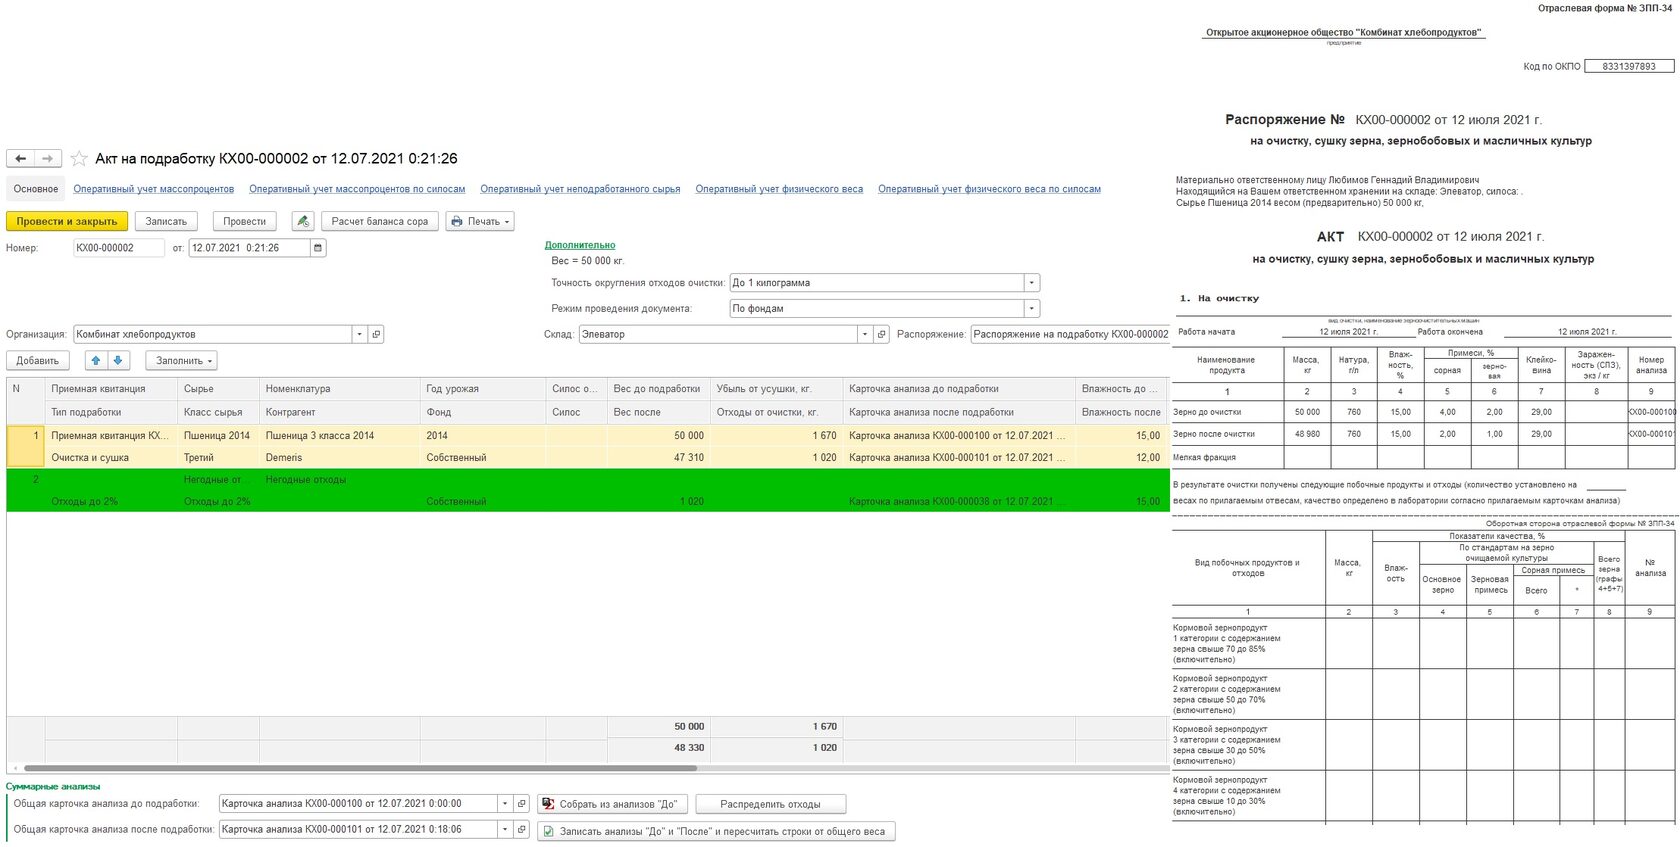Open the Склад record via open icon
The image size is (1680, 847).
pos(882,334)
